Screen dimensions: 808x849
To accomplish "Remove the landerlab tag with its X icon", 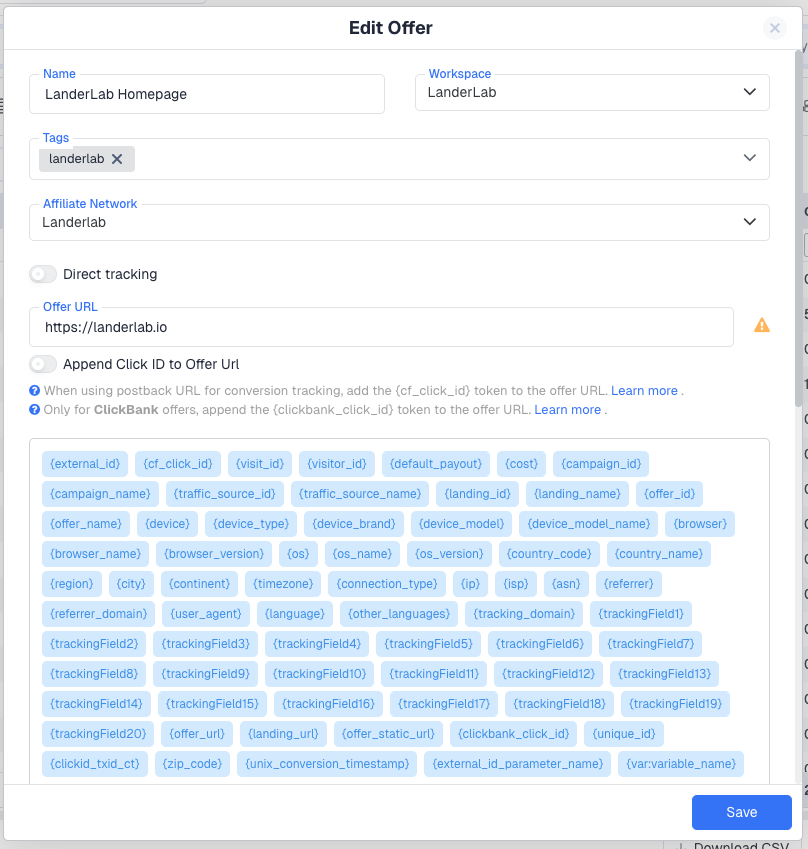I will (x=117, y=159).
